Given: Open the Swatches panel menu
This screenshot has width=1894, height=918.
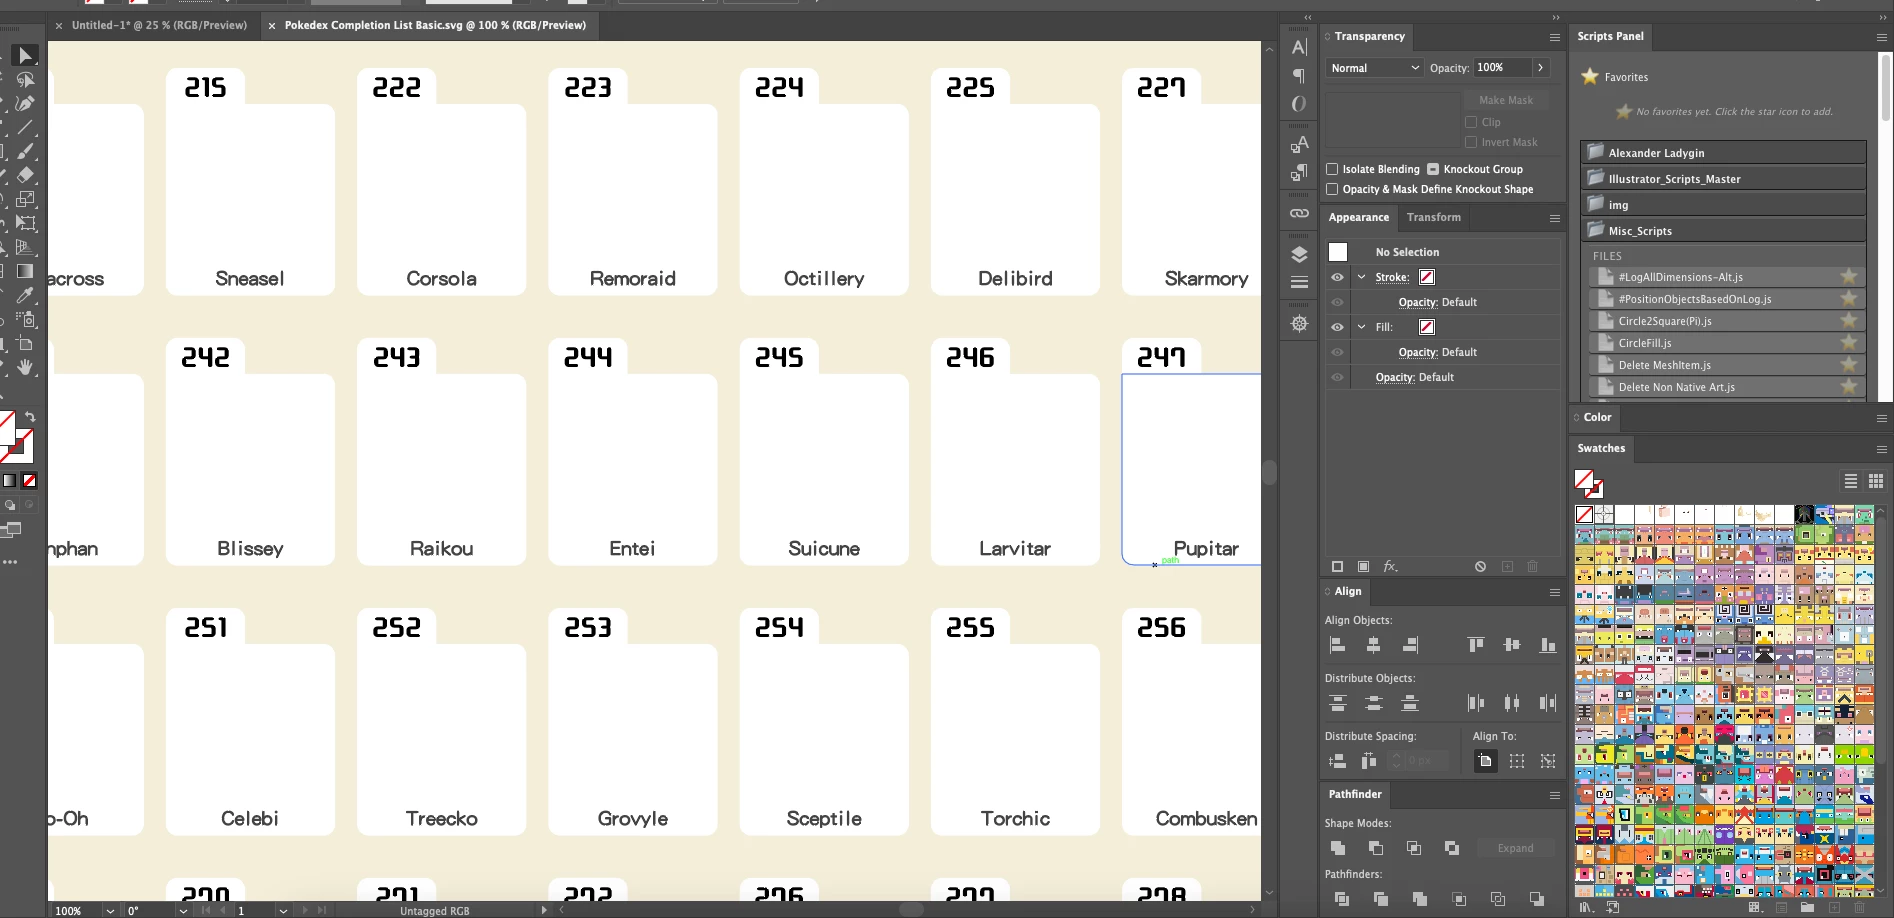Looking at the screenshot, I should (x=1881, y=449).
